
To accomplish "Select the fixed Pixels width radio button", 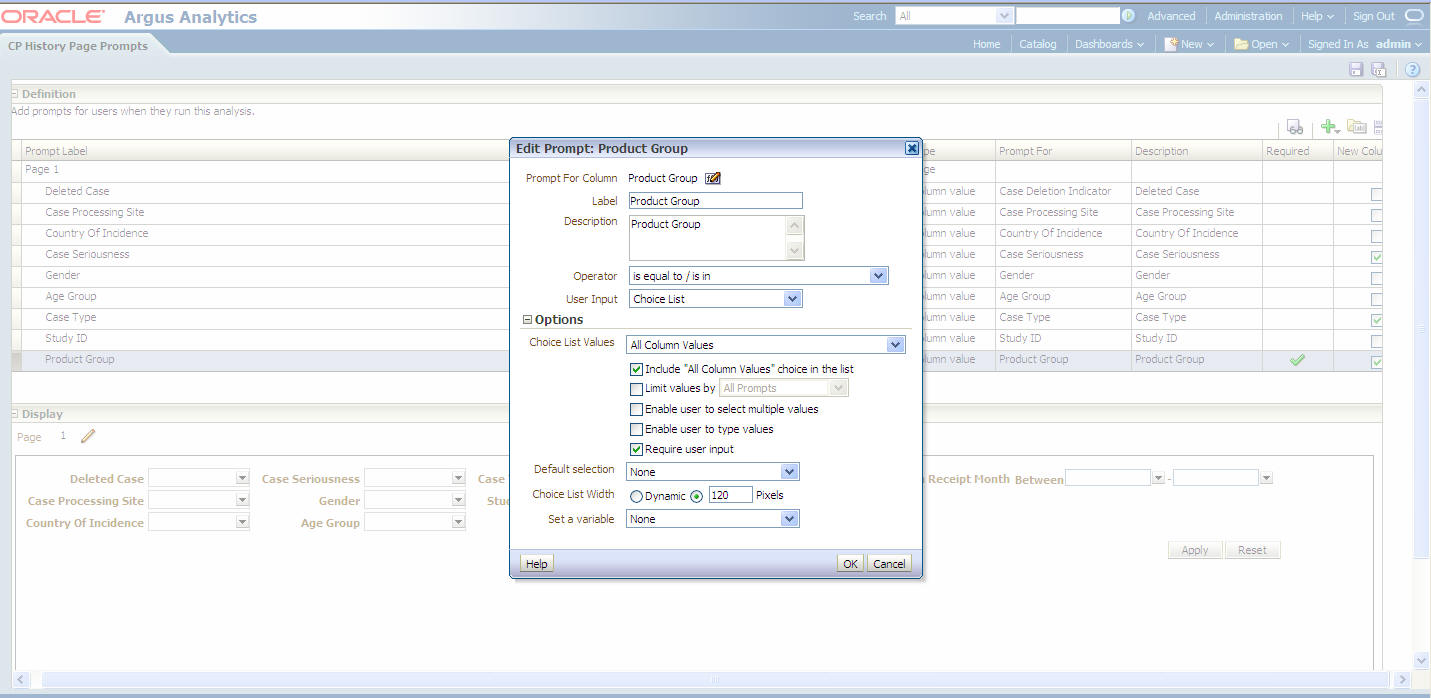I will tap(697, 496).
